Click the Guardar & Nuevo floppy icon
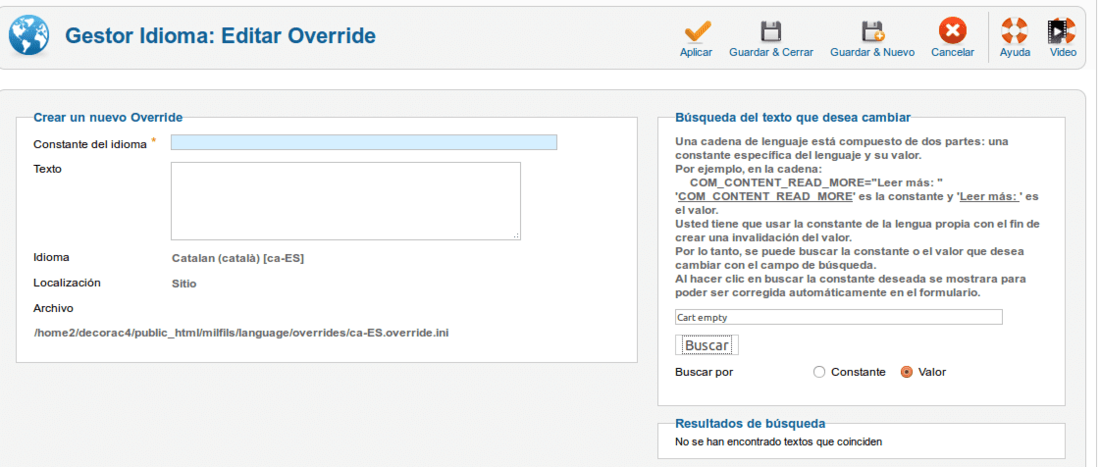Image resolution: width=1100 pixels, height=467 pixels. tap(873, 31)
